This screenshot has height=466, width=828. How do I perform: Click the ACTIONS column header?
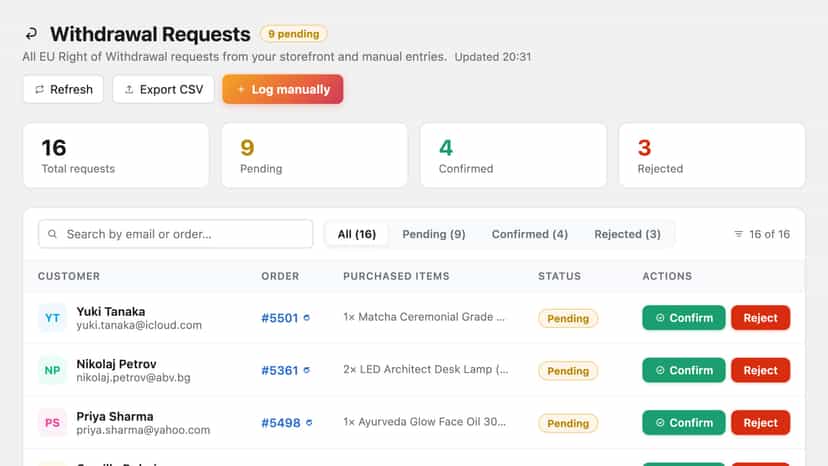pos(667,276)
